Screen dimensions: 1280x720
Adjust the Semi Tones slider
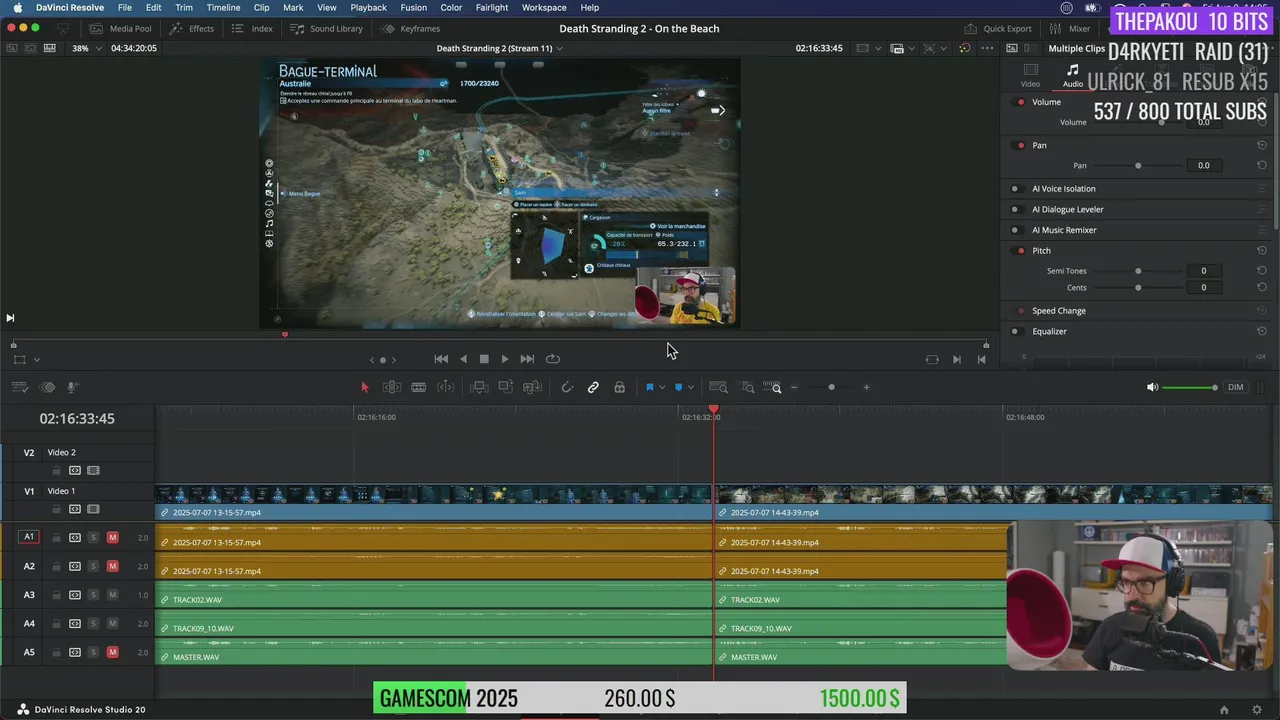point(1138,271)
